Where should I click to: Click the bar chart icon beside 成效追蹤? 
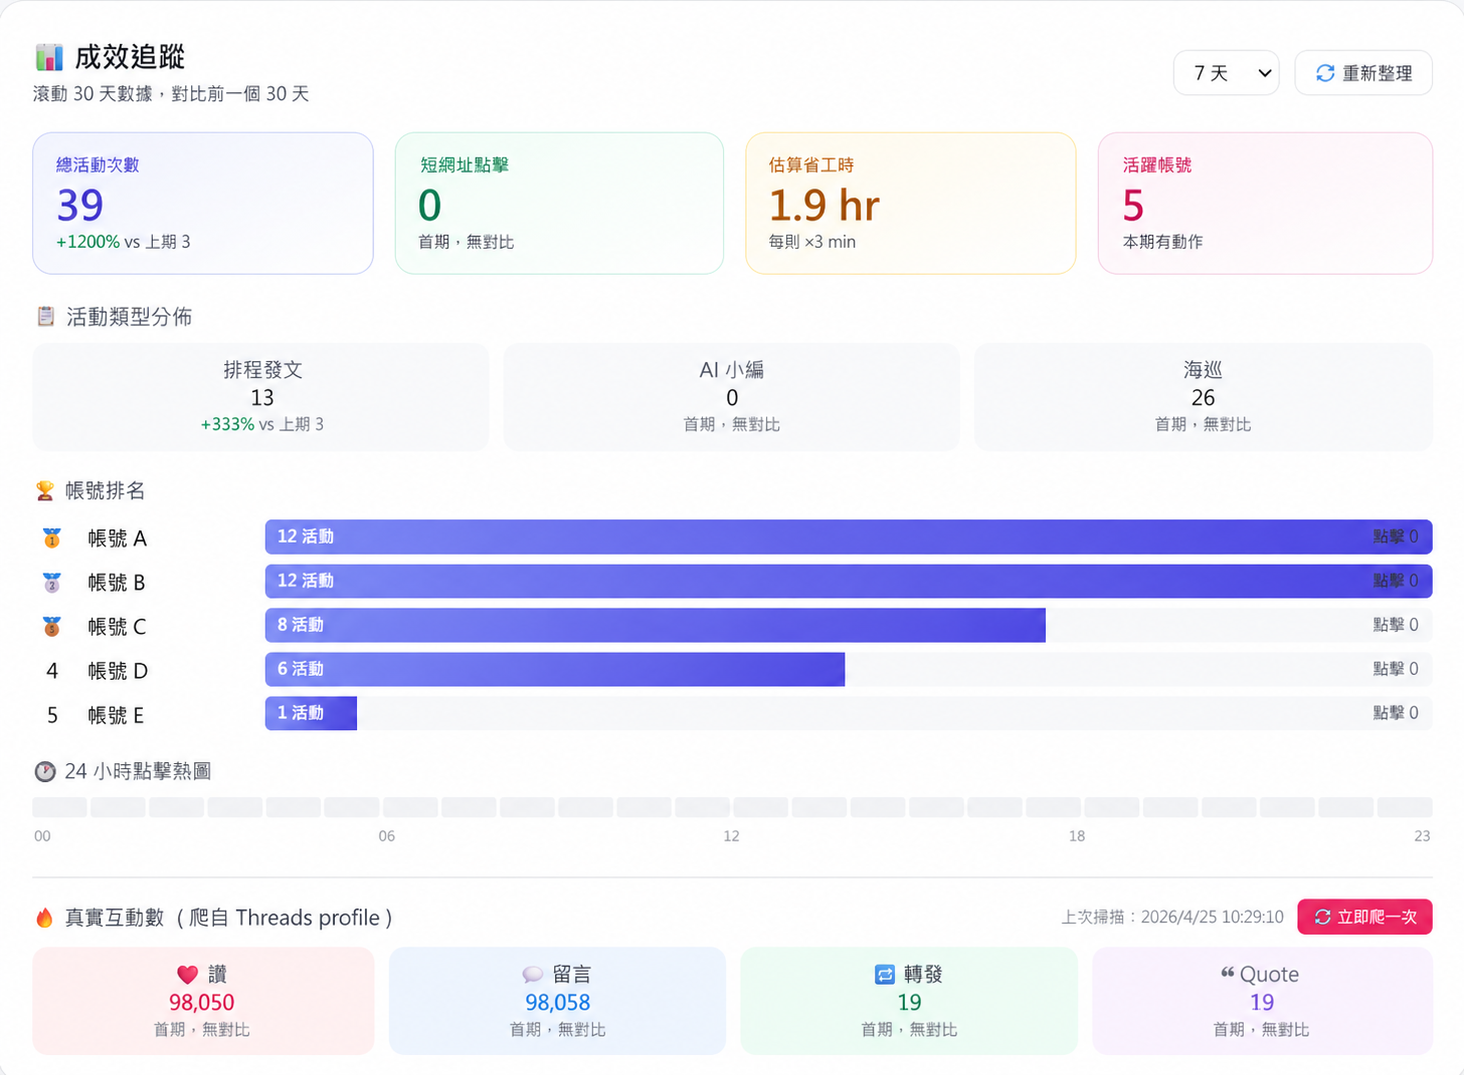[x=49, y=58]
